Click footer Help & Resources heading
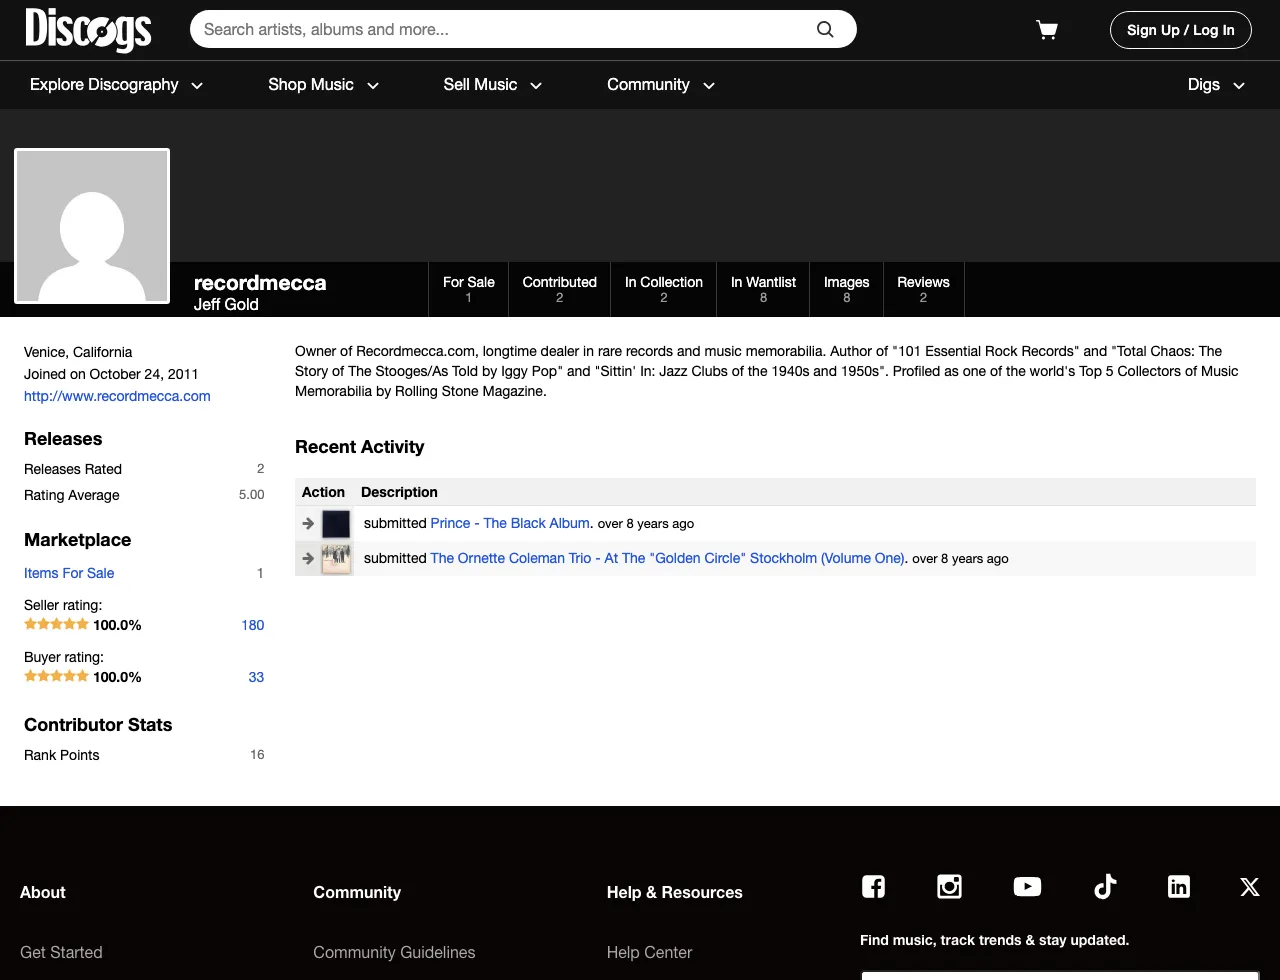 tap(675, 892)
